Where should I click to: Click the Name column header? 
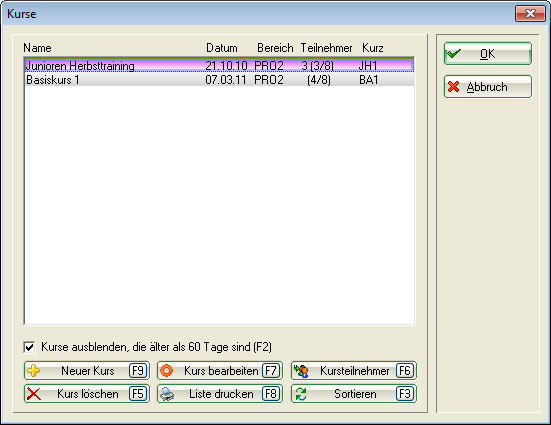click(37, 48)
